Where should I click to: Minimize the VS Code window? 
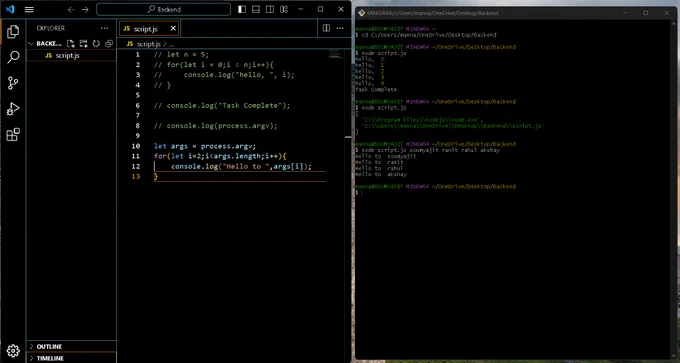302,9
